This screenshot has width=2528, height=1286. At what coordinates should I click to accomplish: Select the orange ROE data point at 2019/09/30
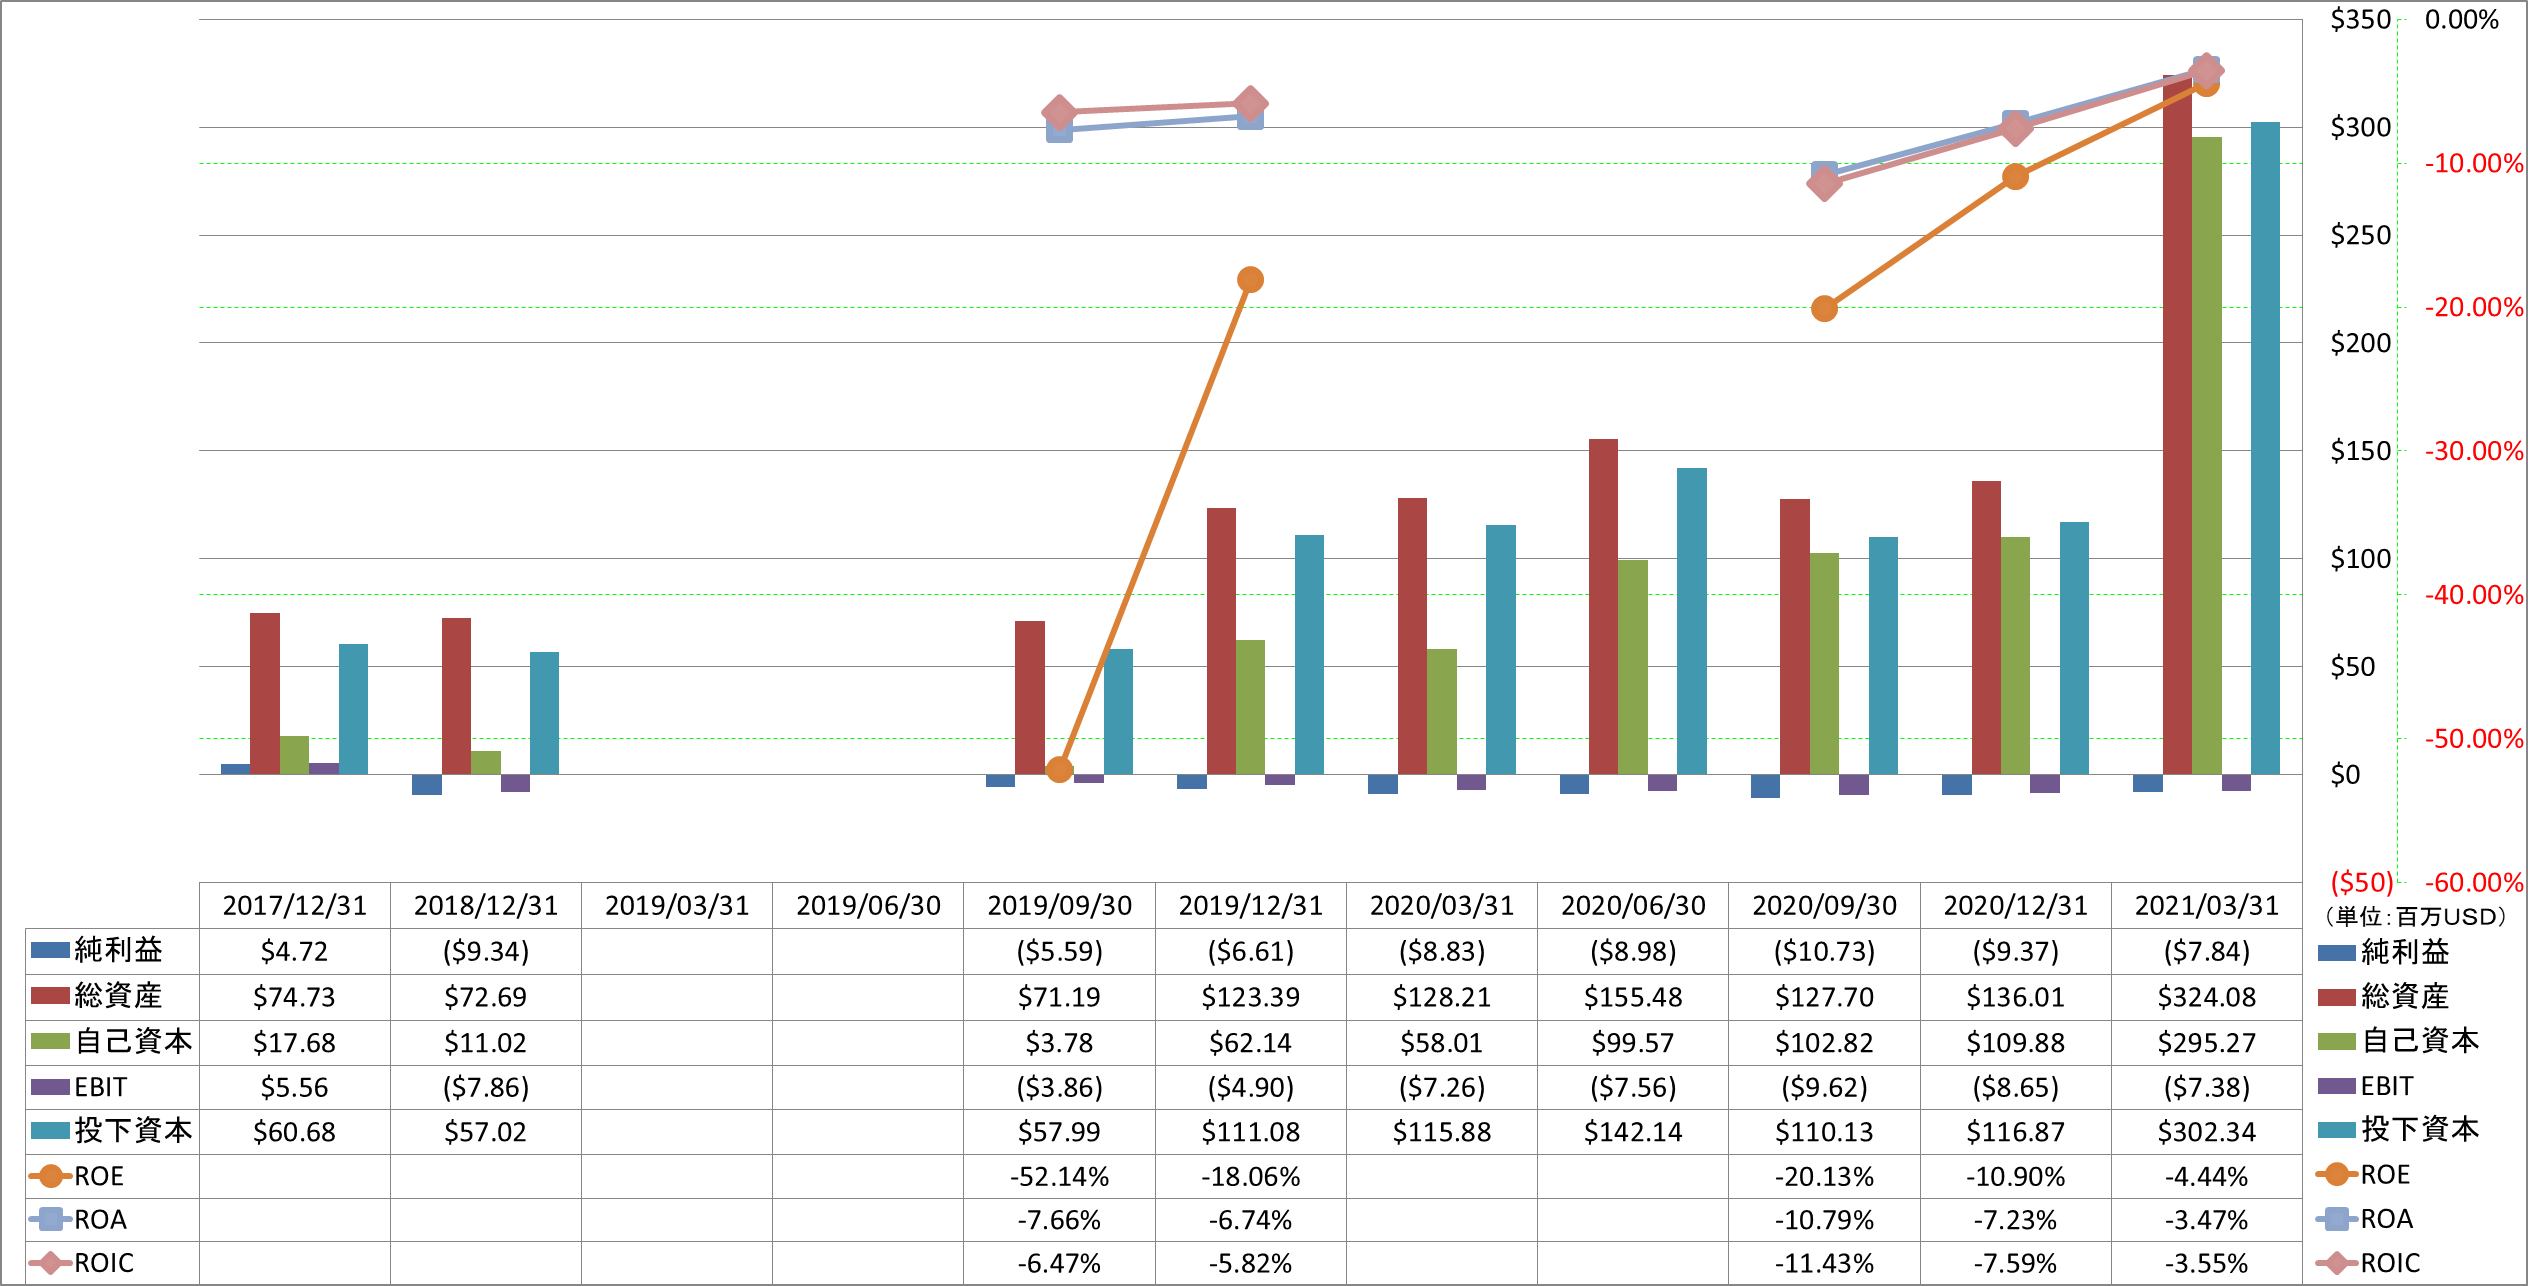coord(1059,770)
